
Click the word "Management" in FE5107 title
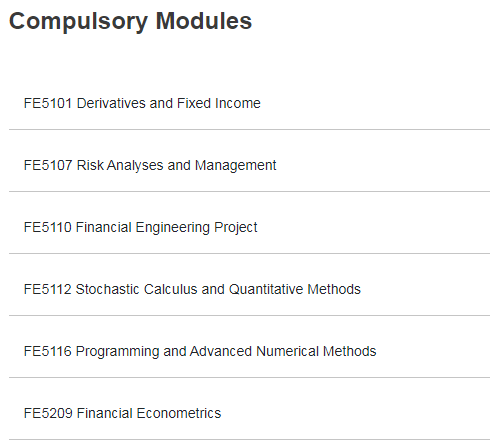(x=236, y=166)
